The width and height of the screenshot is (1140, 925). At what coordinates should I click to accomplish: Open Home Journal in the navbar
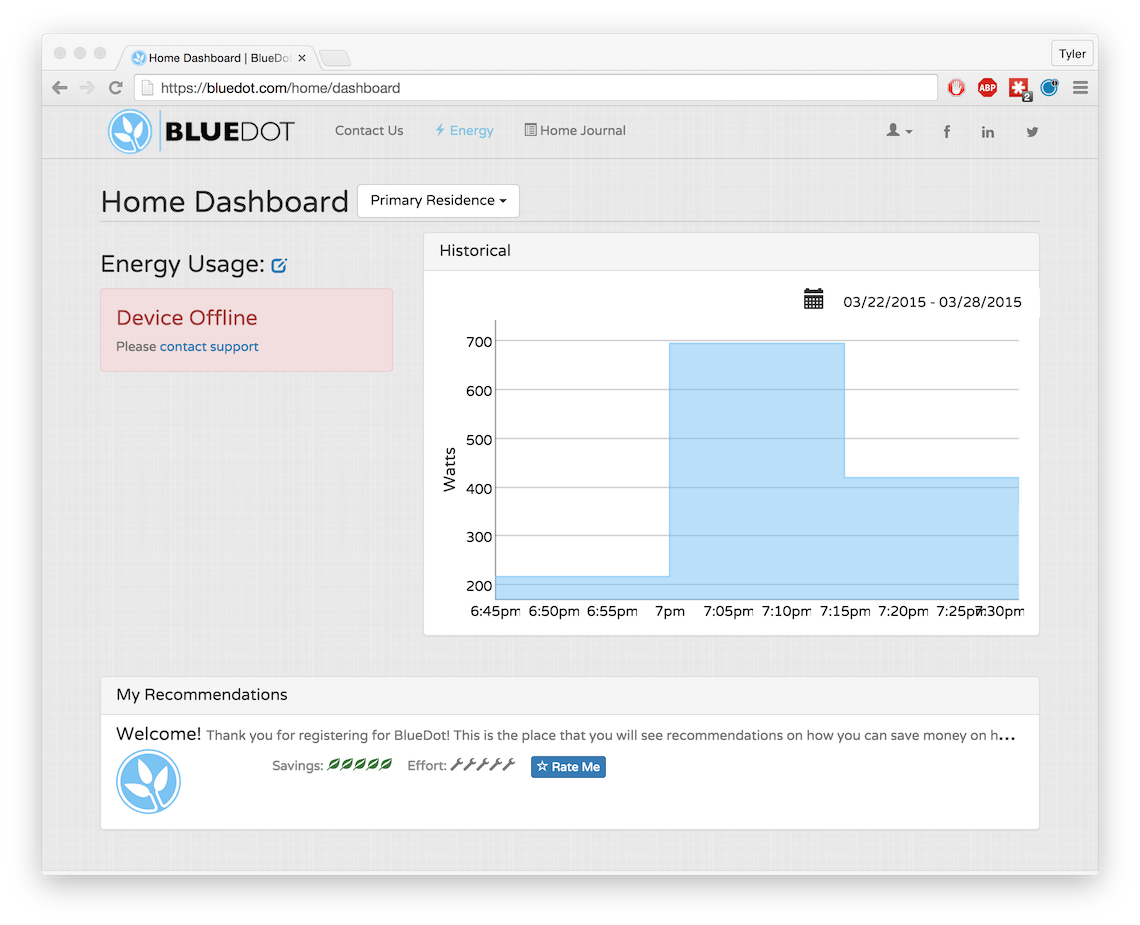575,131
